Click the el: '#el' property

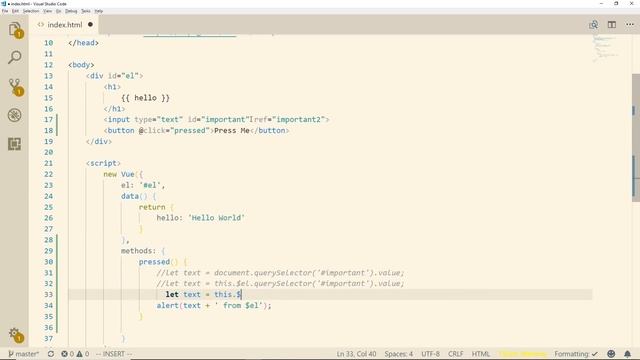click(x=143, y=185)
